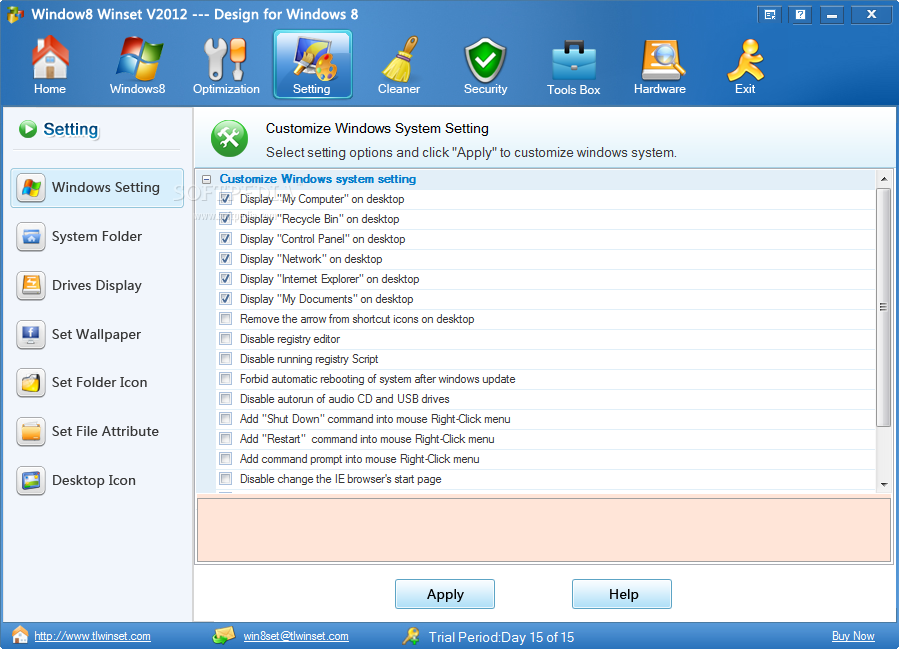Uncheck Display "Internet Explorer" on desktop
The height and width of the screenshot is (649, 899).
[226, 279]
